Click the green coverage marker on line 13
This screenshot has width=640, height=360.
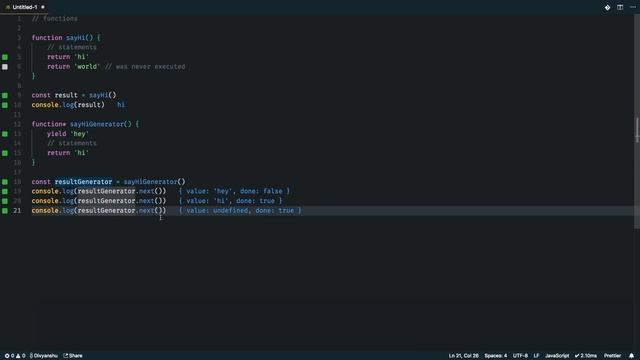tap(5, 134)
